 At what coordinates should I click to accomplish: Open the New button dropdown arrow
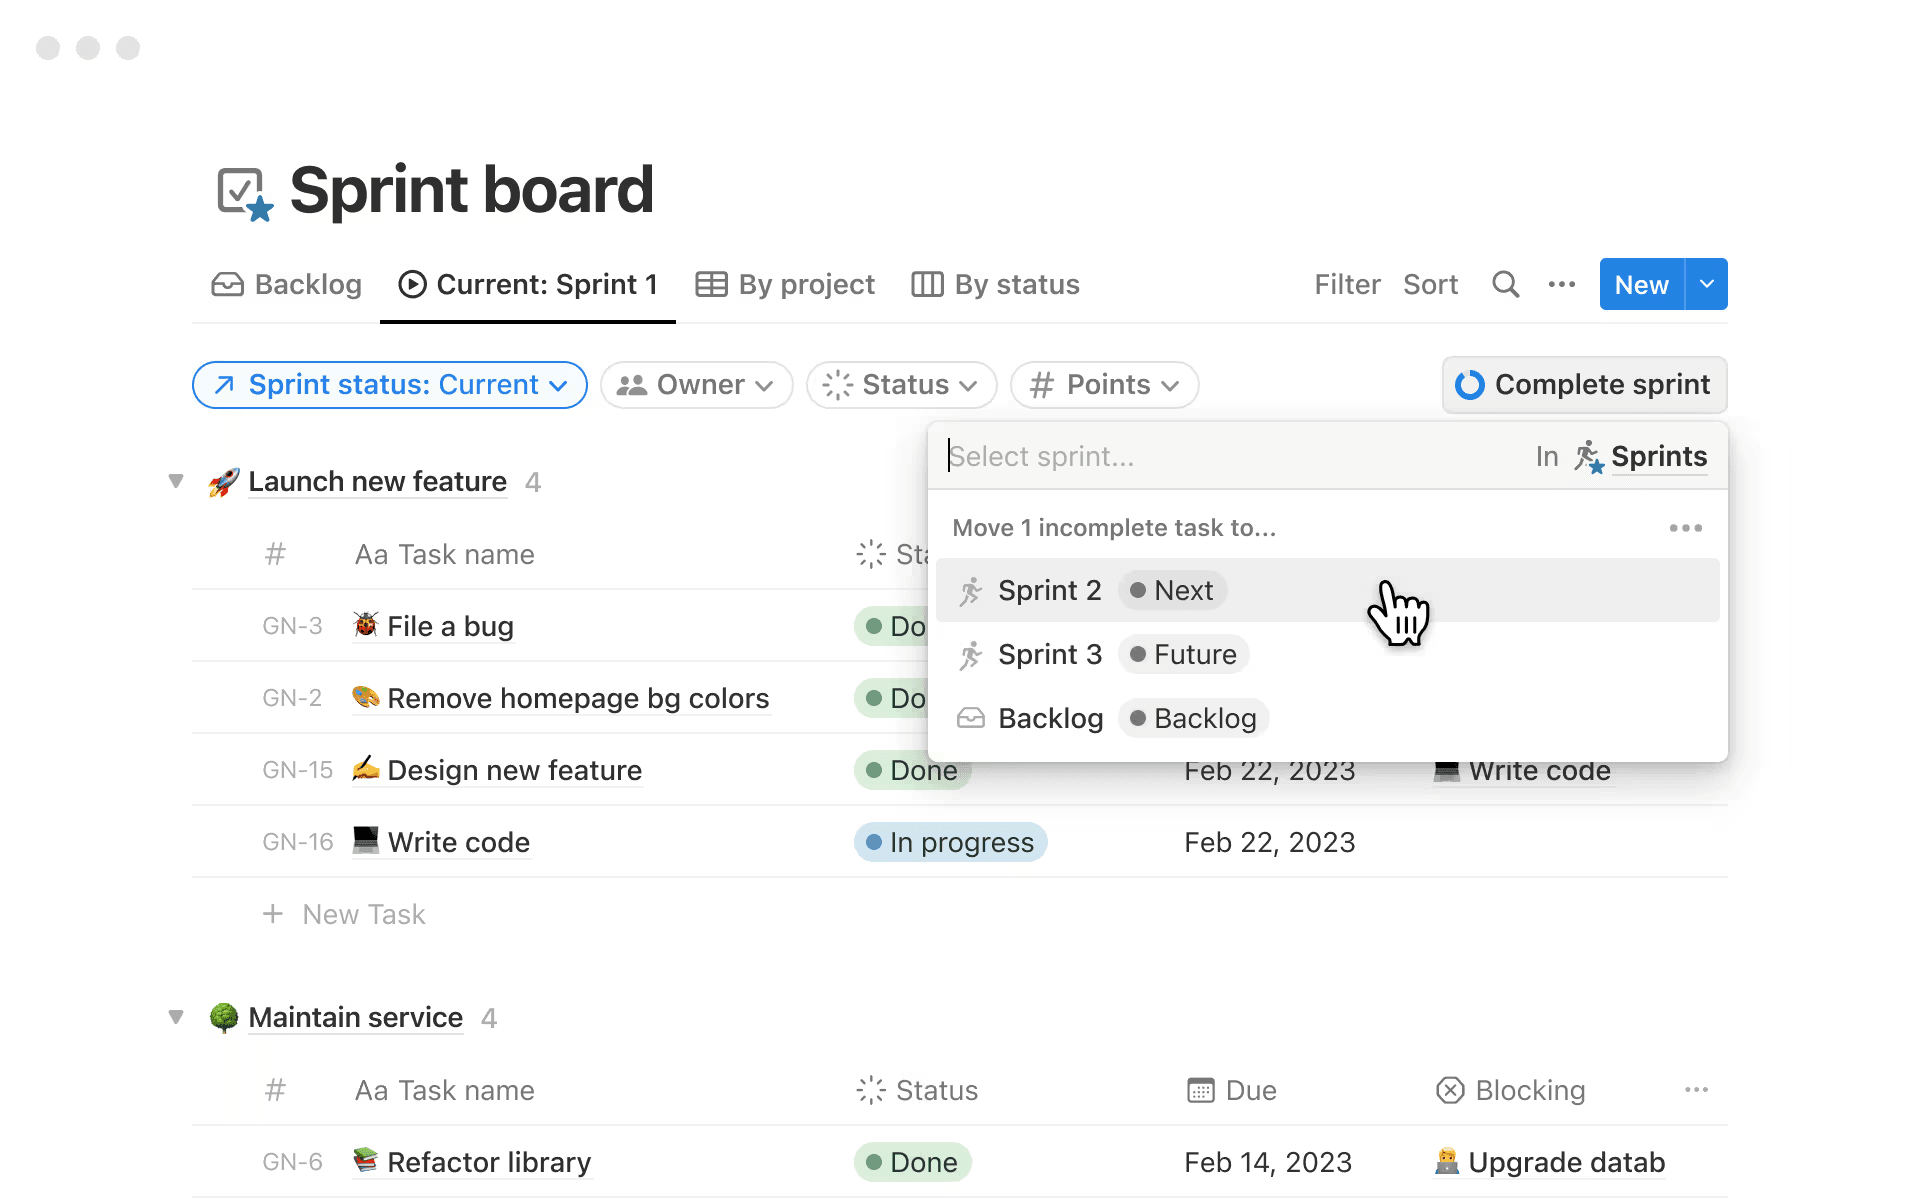(x=1707, y=284)
